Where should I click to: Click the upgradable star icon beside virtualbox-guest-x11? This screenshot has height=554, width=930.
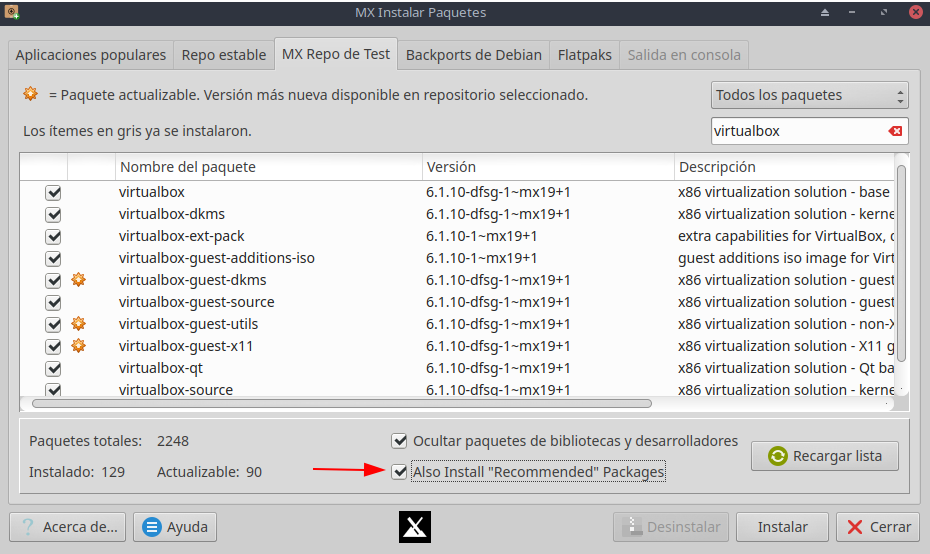click(x=78, y=345)
